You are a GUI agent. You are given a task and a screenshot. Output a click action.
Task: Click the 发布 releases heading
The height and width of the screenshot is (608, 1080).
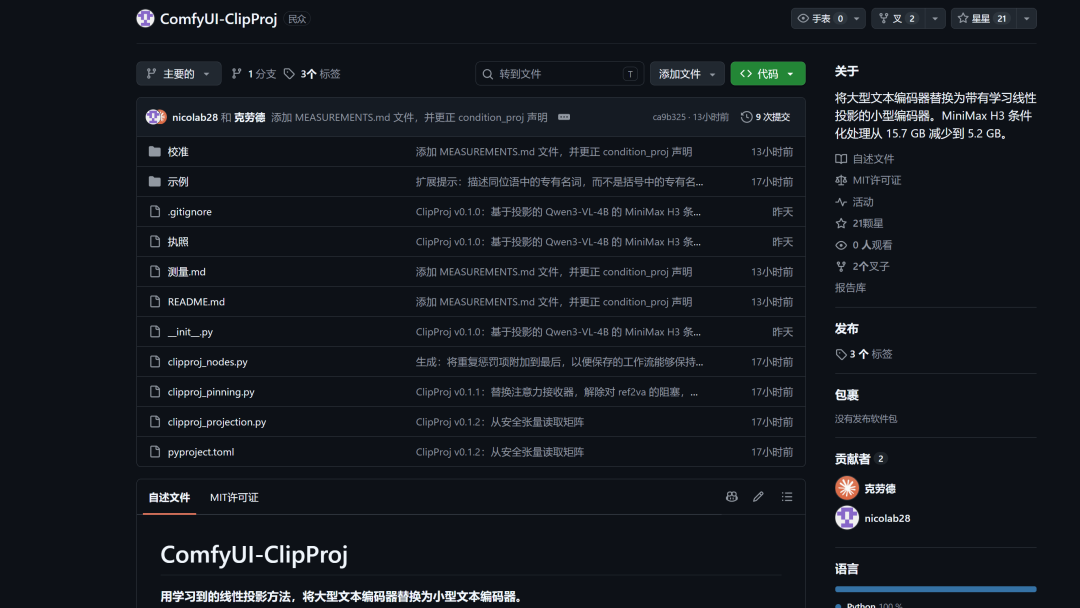[x=847, y=328]
